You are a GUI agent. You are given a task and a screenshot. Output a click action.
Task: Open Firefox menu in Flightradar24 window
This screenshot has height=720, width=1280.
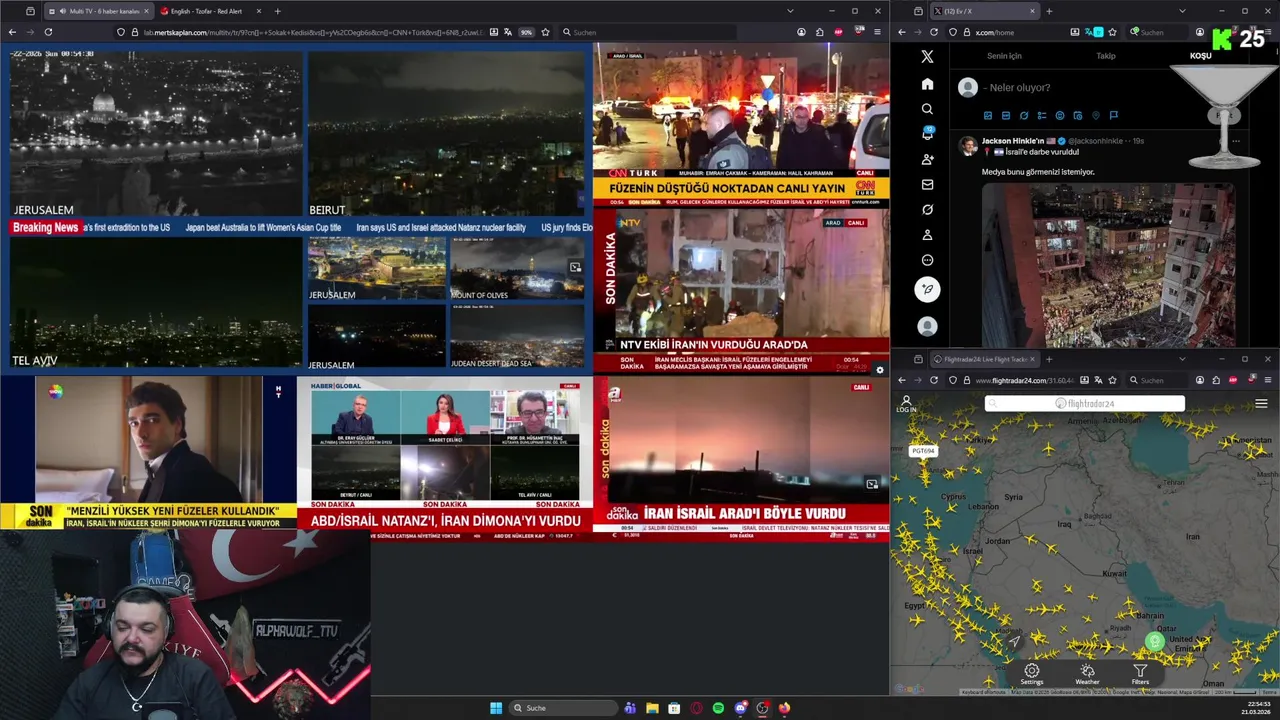(1269, 380)
